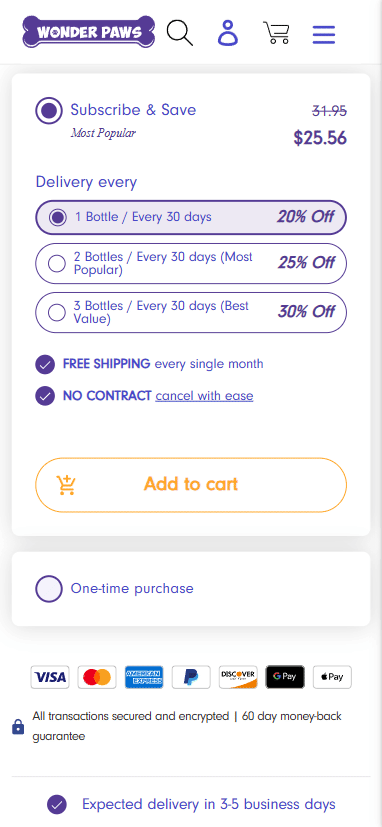
Task: Click the Wonder Paws logo
Action: tap(89, 32)
